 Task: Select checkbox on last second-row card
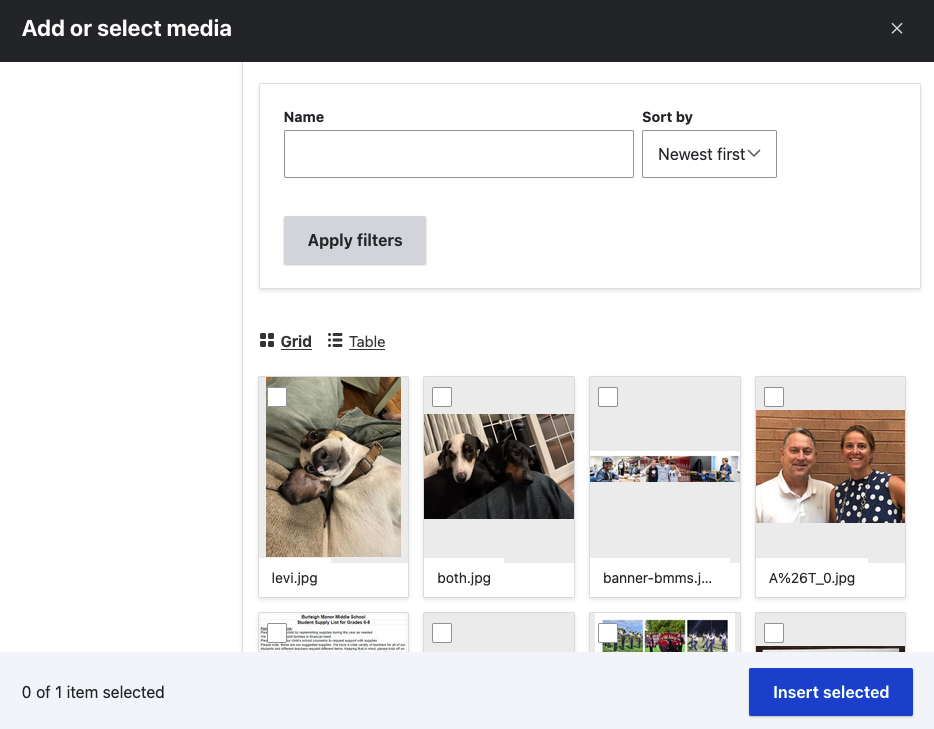[x=774, y=633]
